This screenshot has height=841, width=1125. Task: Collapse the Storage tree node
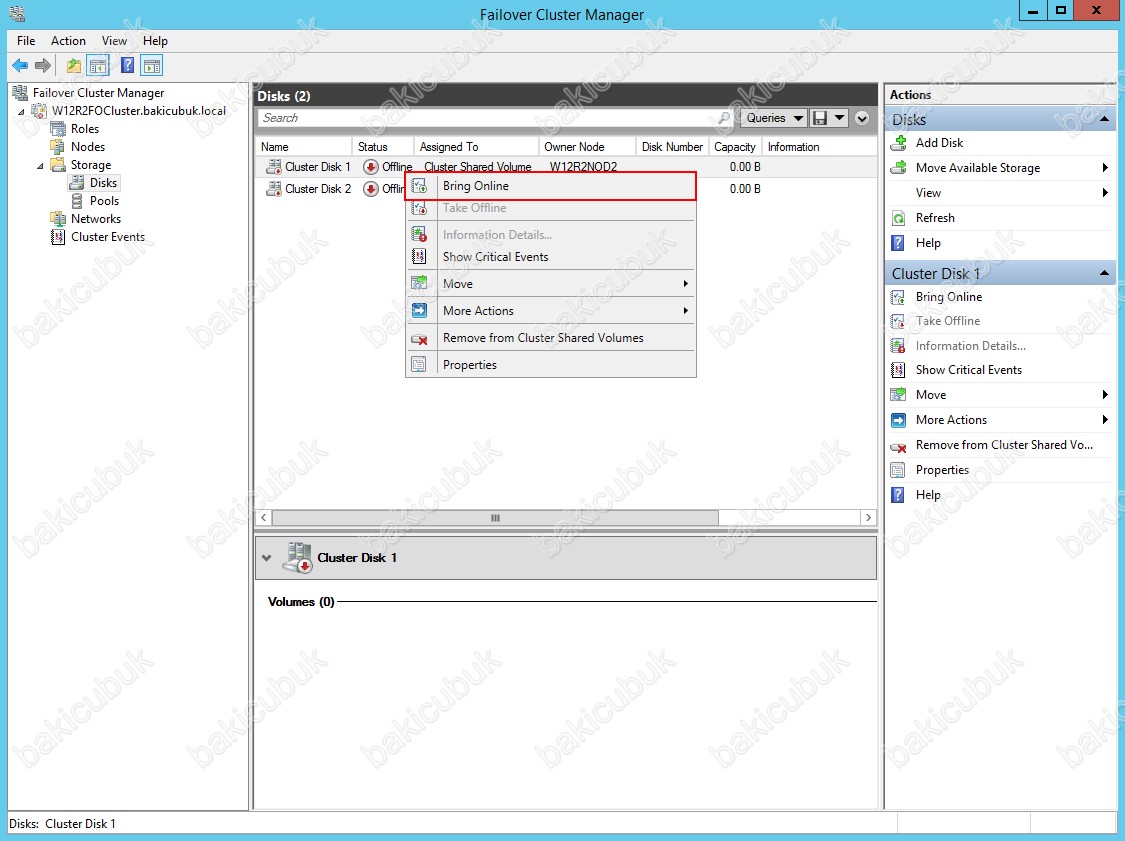click(x=40, y=166)
